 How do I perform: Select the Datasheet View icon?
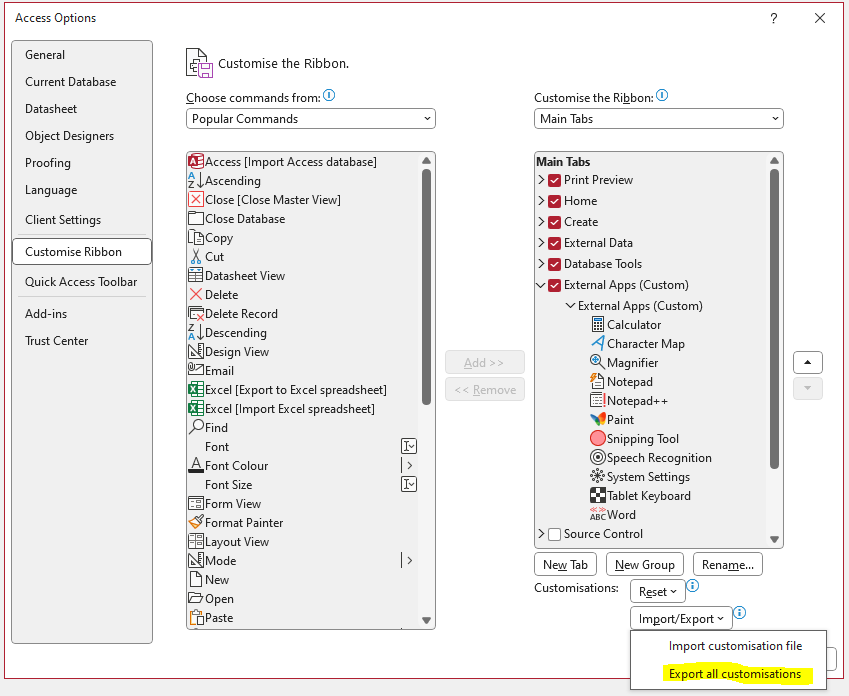[195, 275]
